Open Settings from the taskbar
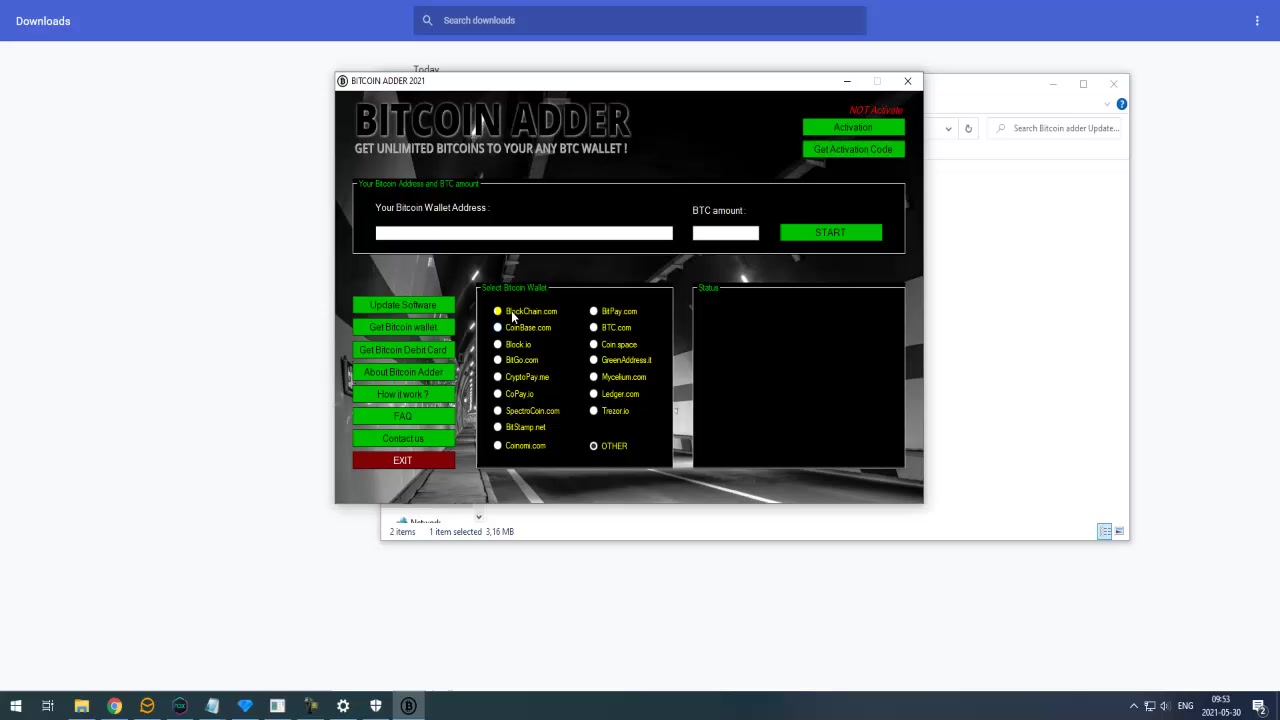The height and width of the screenshot is (720, 1280). pos(343,706)
